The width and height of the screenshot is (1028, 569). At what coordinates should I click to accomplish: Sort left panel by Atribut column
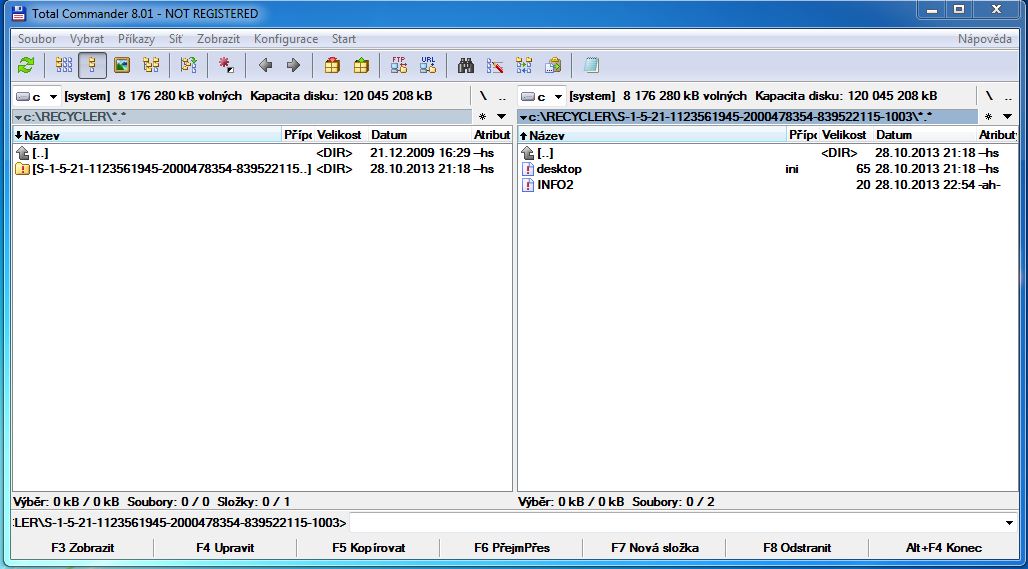491,135
